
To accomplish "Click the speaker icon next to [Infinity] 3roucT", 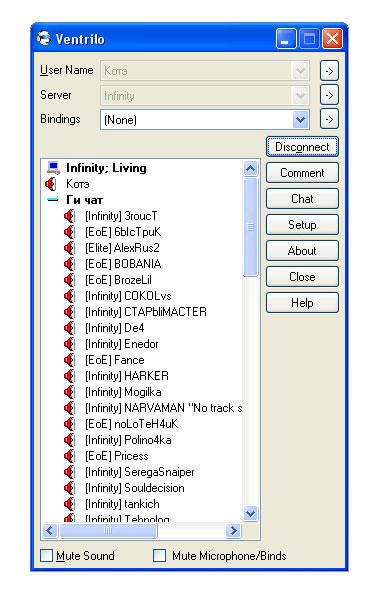I will tap(69, 216).
